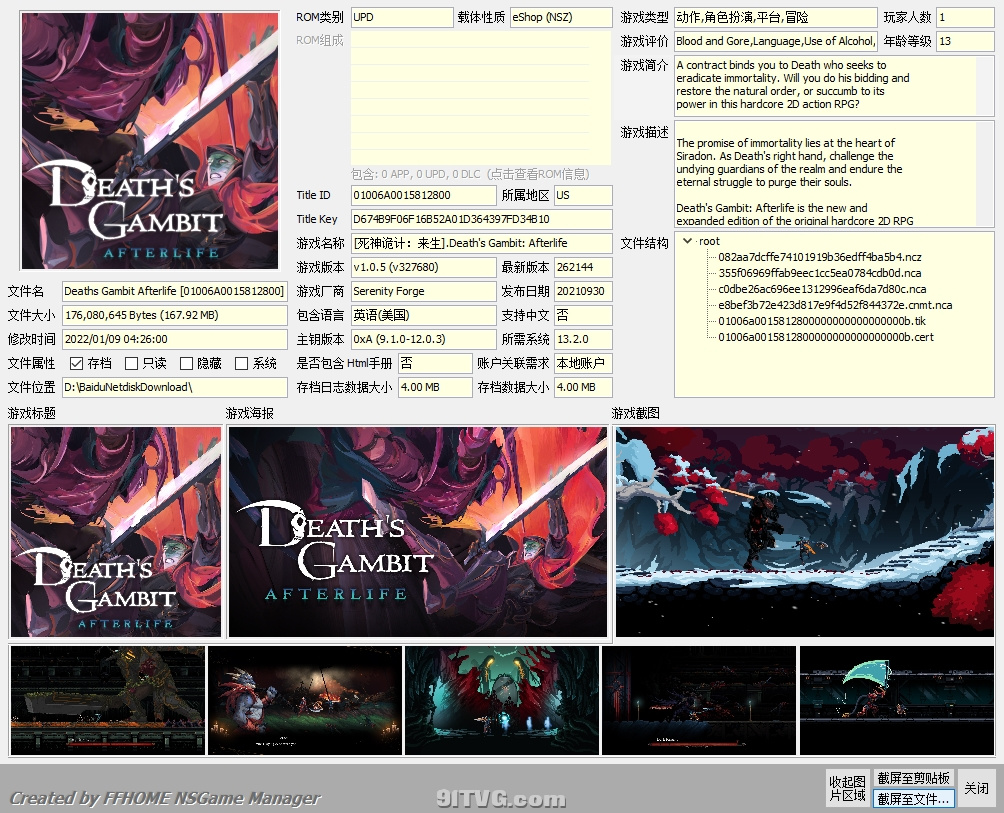Click the 发布日期 20210930 field
Image resolution: width=1004 pixels, height=813 pixels.
(x=583, y=291)
